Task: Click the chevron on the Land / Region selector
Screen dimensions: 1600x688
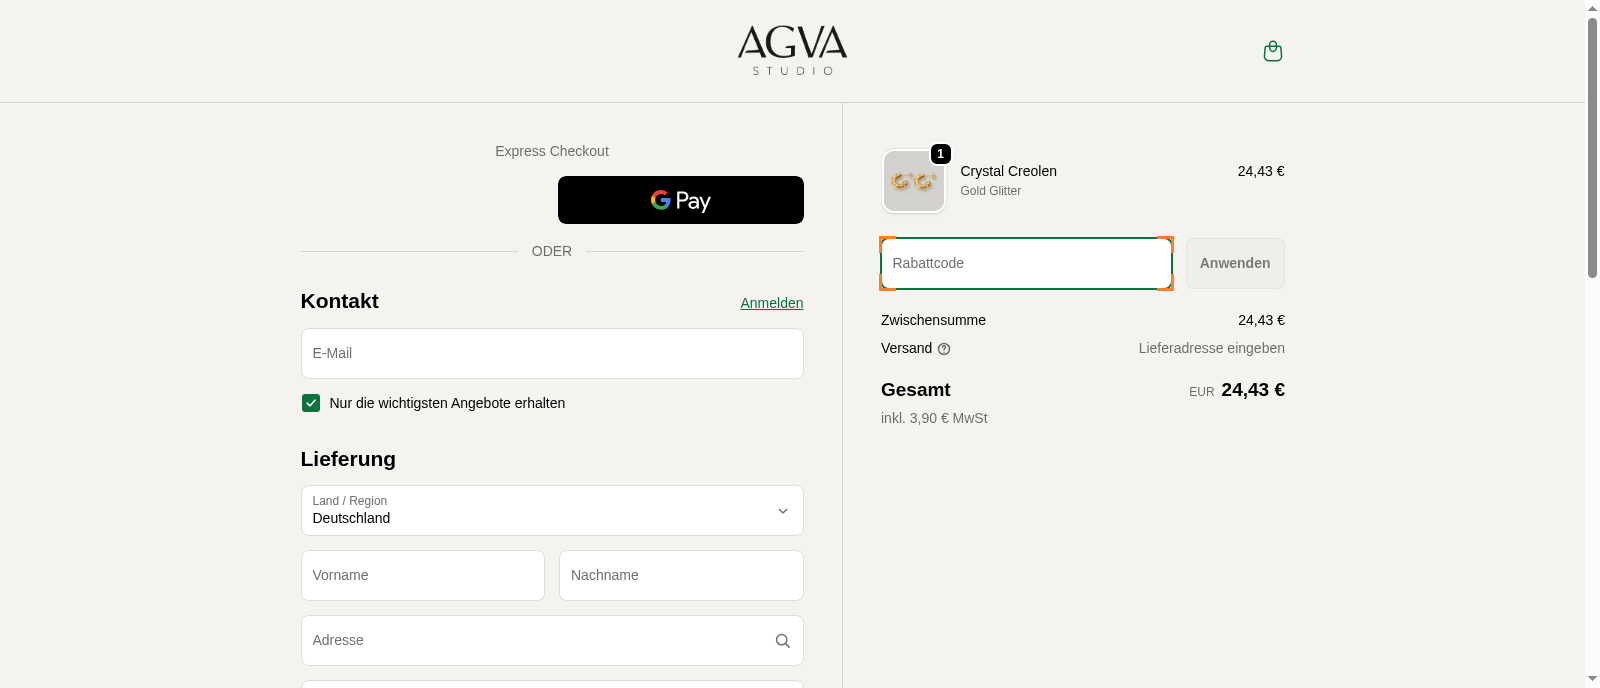Action: click(783, 511)
